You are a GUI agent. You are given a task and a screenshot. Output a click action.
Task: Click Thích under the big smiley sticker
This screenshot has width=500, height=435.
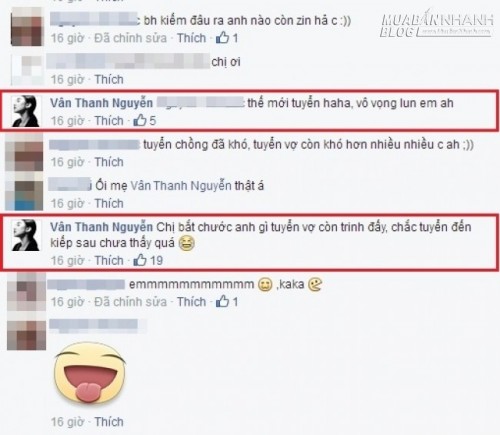tap(109, 422)
